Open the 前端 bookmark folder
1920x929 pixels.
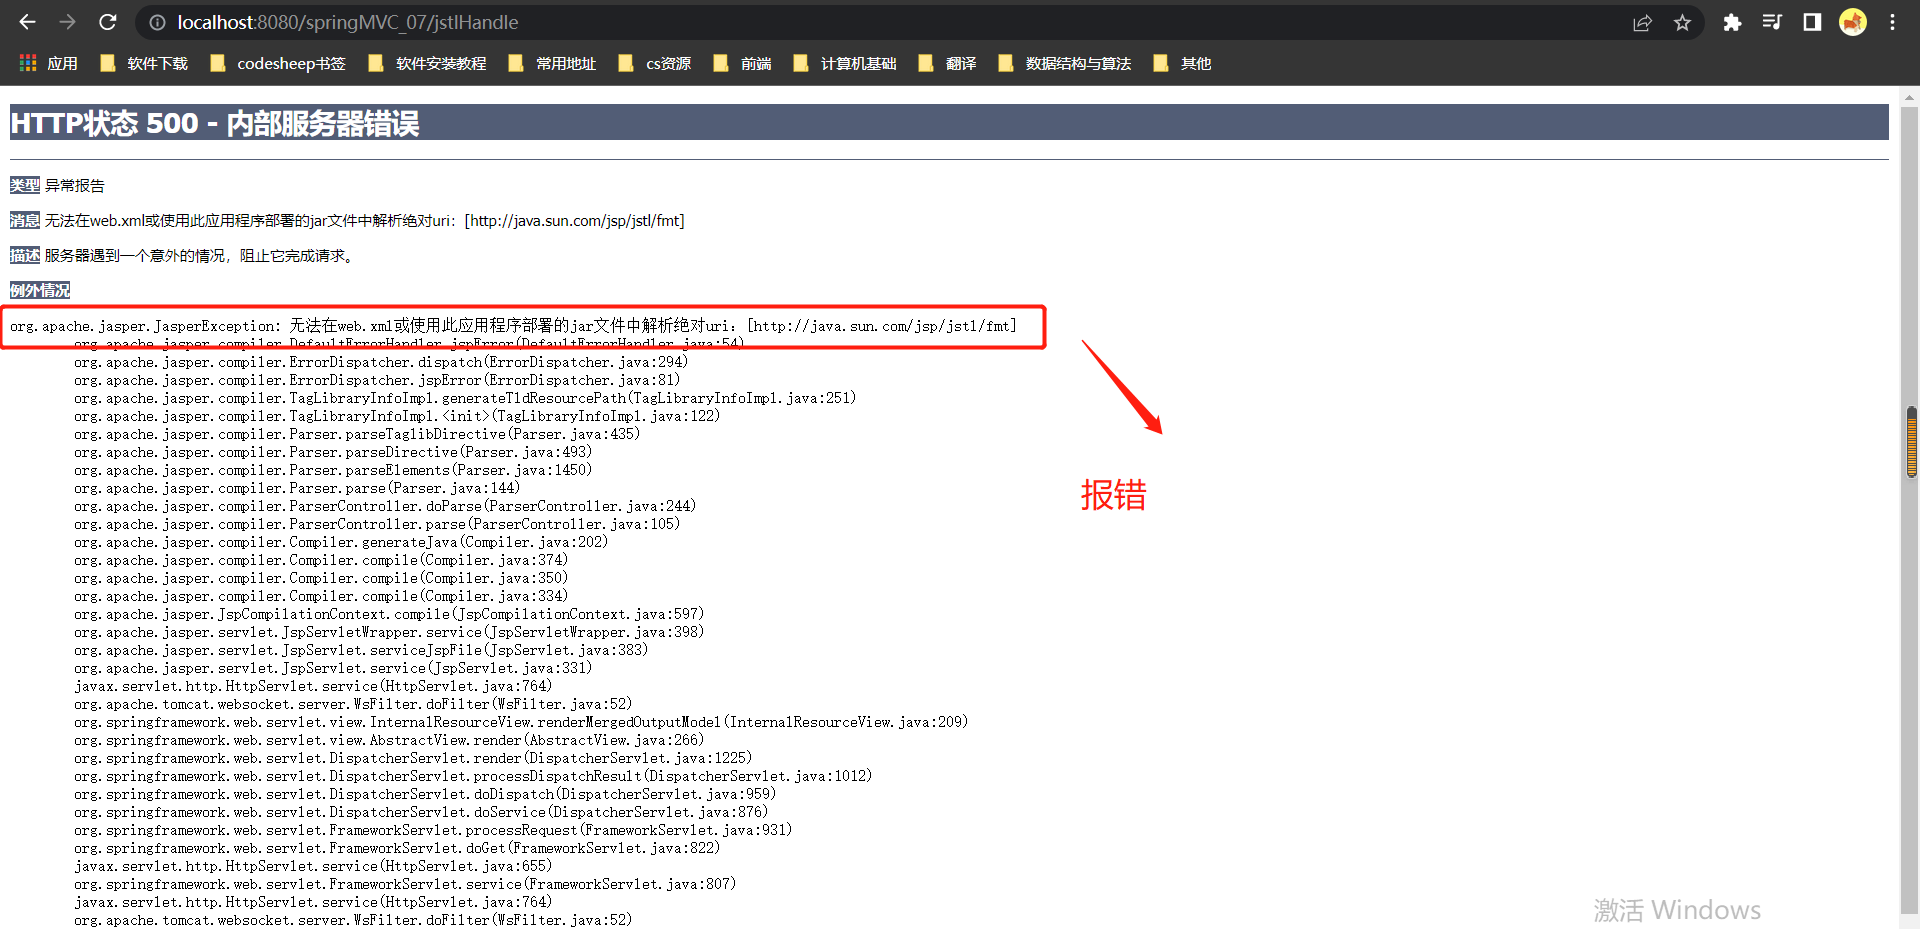[742, 63]
